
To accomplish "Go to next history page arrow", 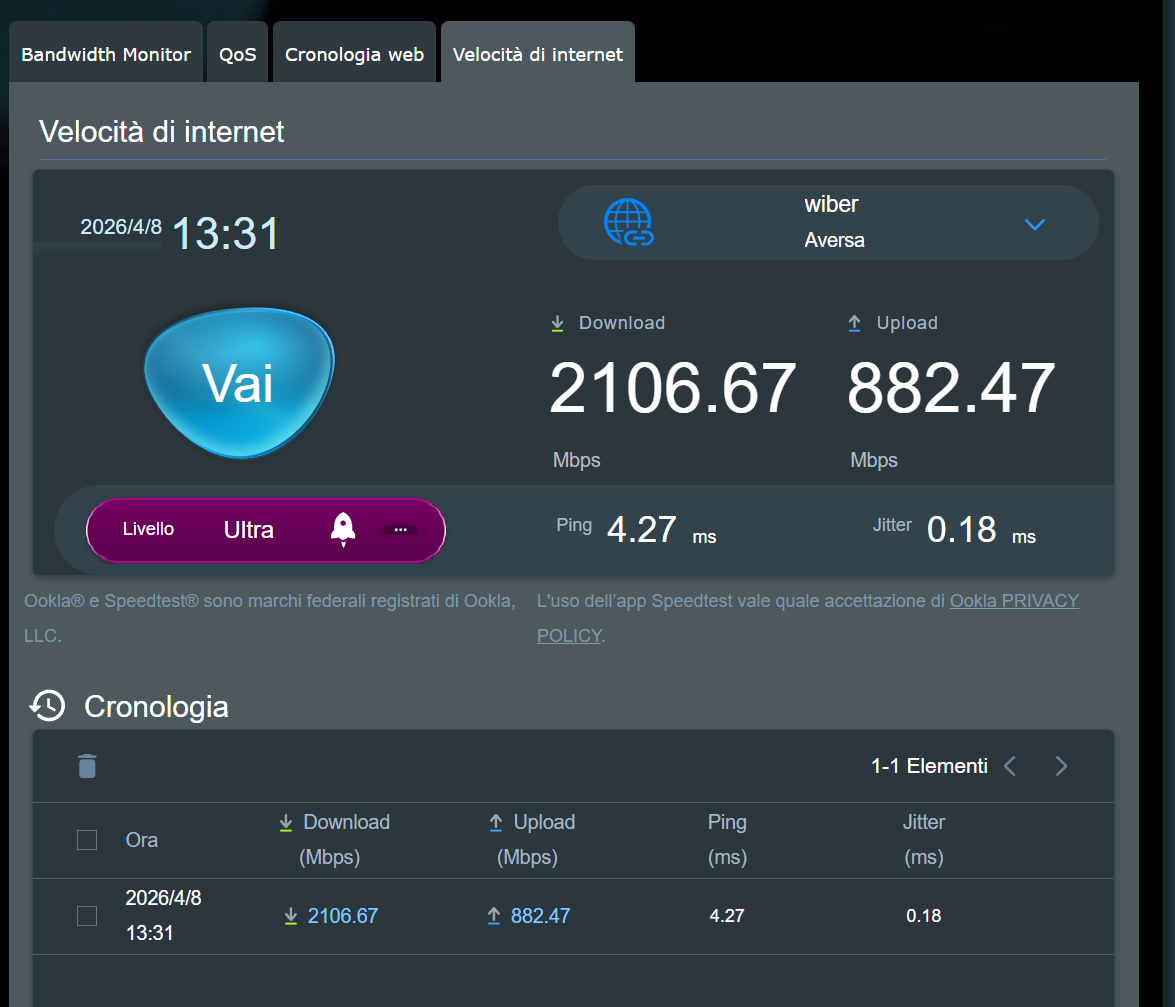I will 1061,766.
